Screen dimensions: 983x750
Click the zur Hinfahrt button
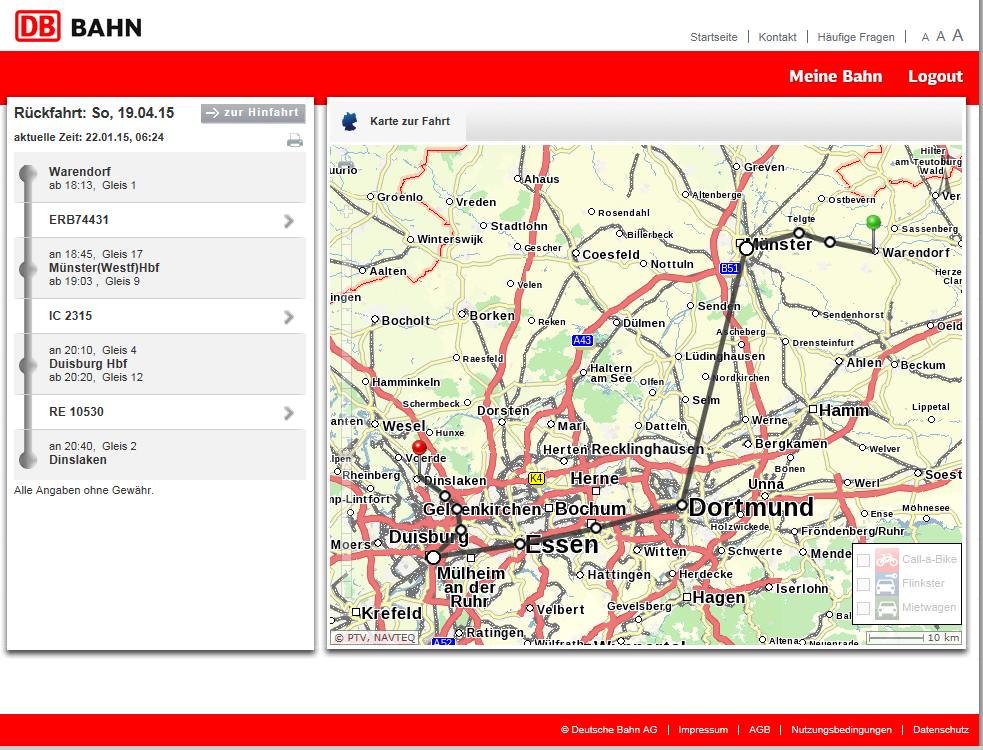click(x=253, y=113)
